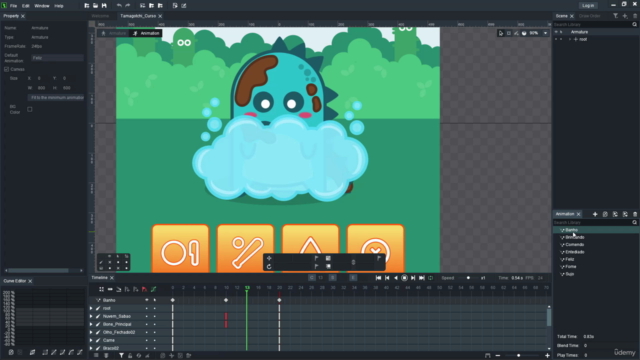Expand the Nuvem_Sabao timeline layer

91,316
